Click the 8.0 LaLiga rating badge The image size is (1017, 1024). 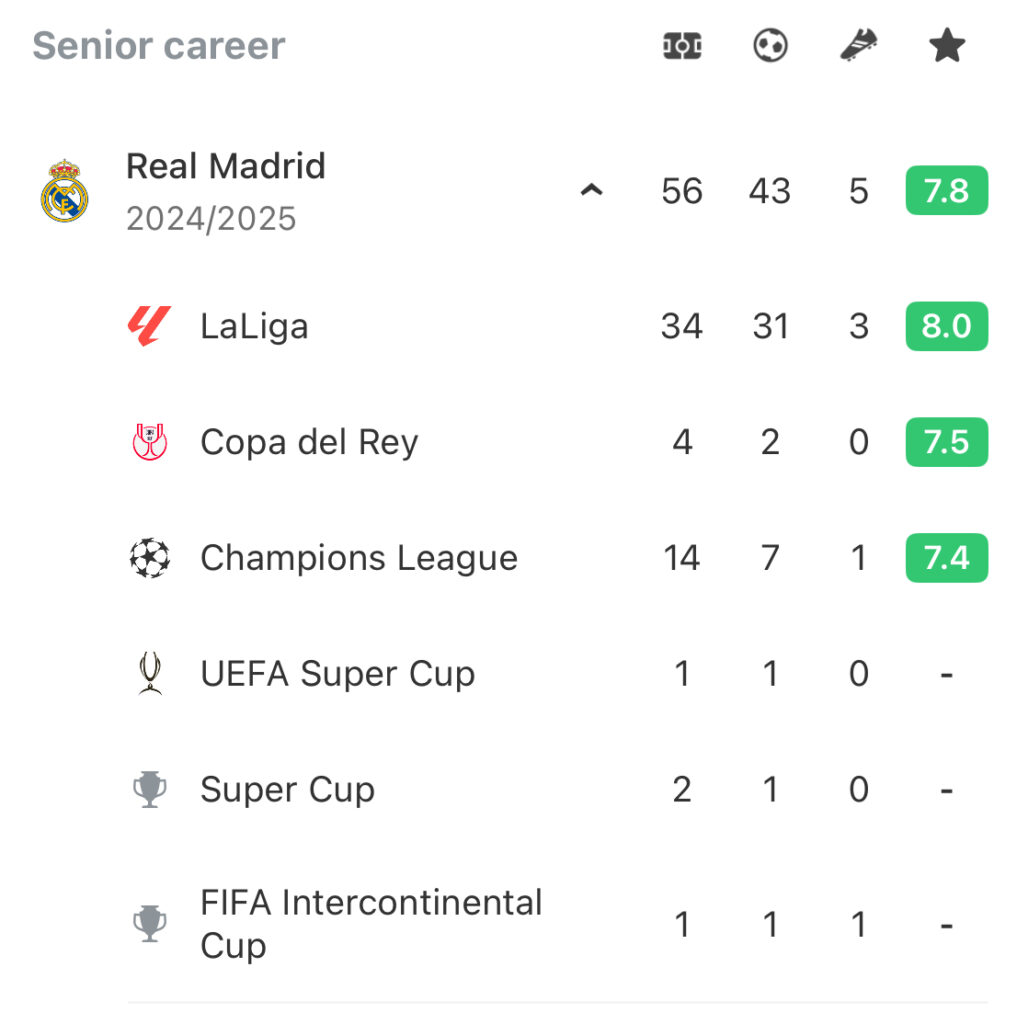pyautogui.click(x=946, y=326)
